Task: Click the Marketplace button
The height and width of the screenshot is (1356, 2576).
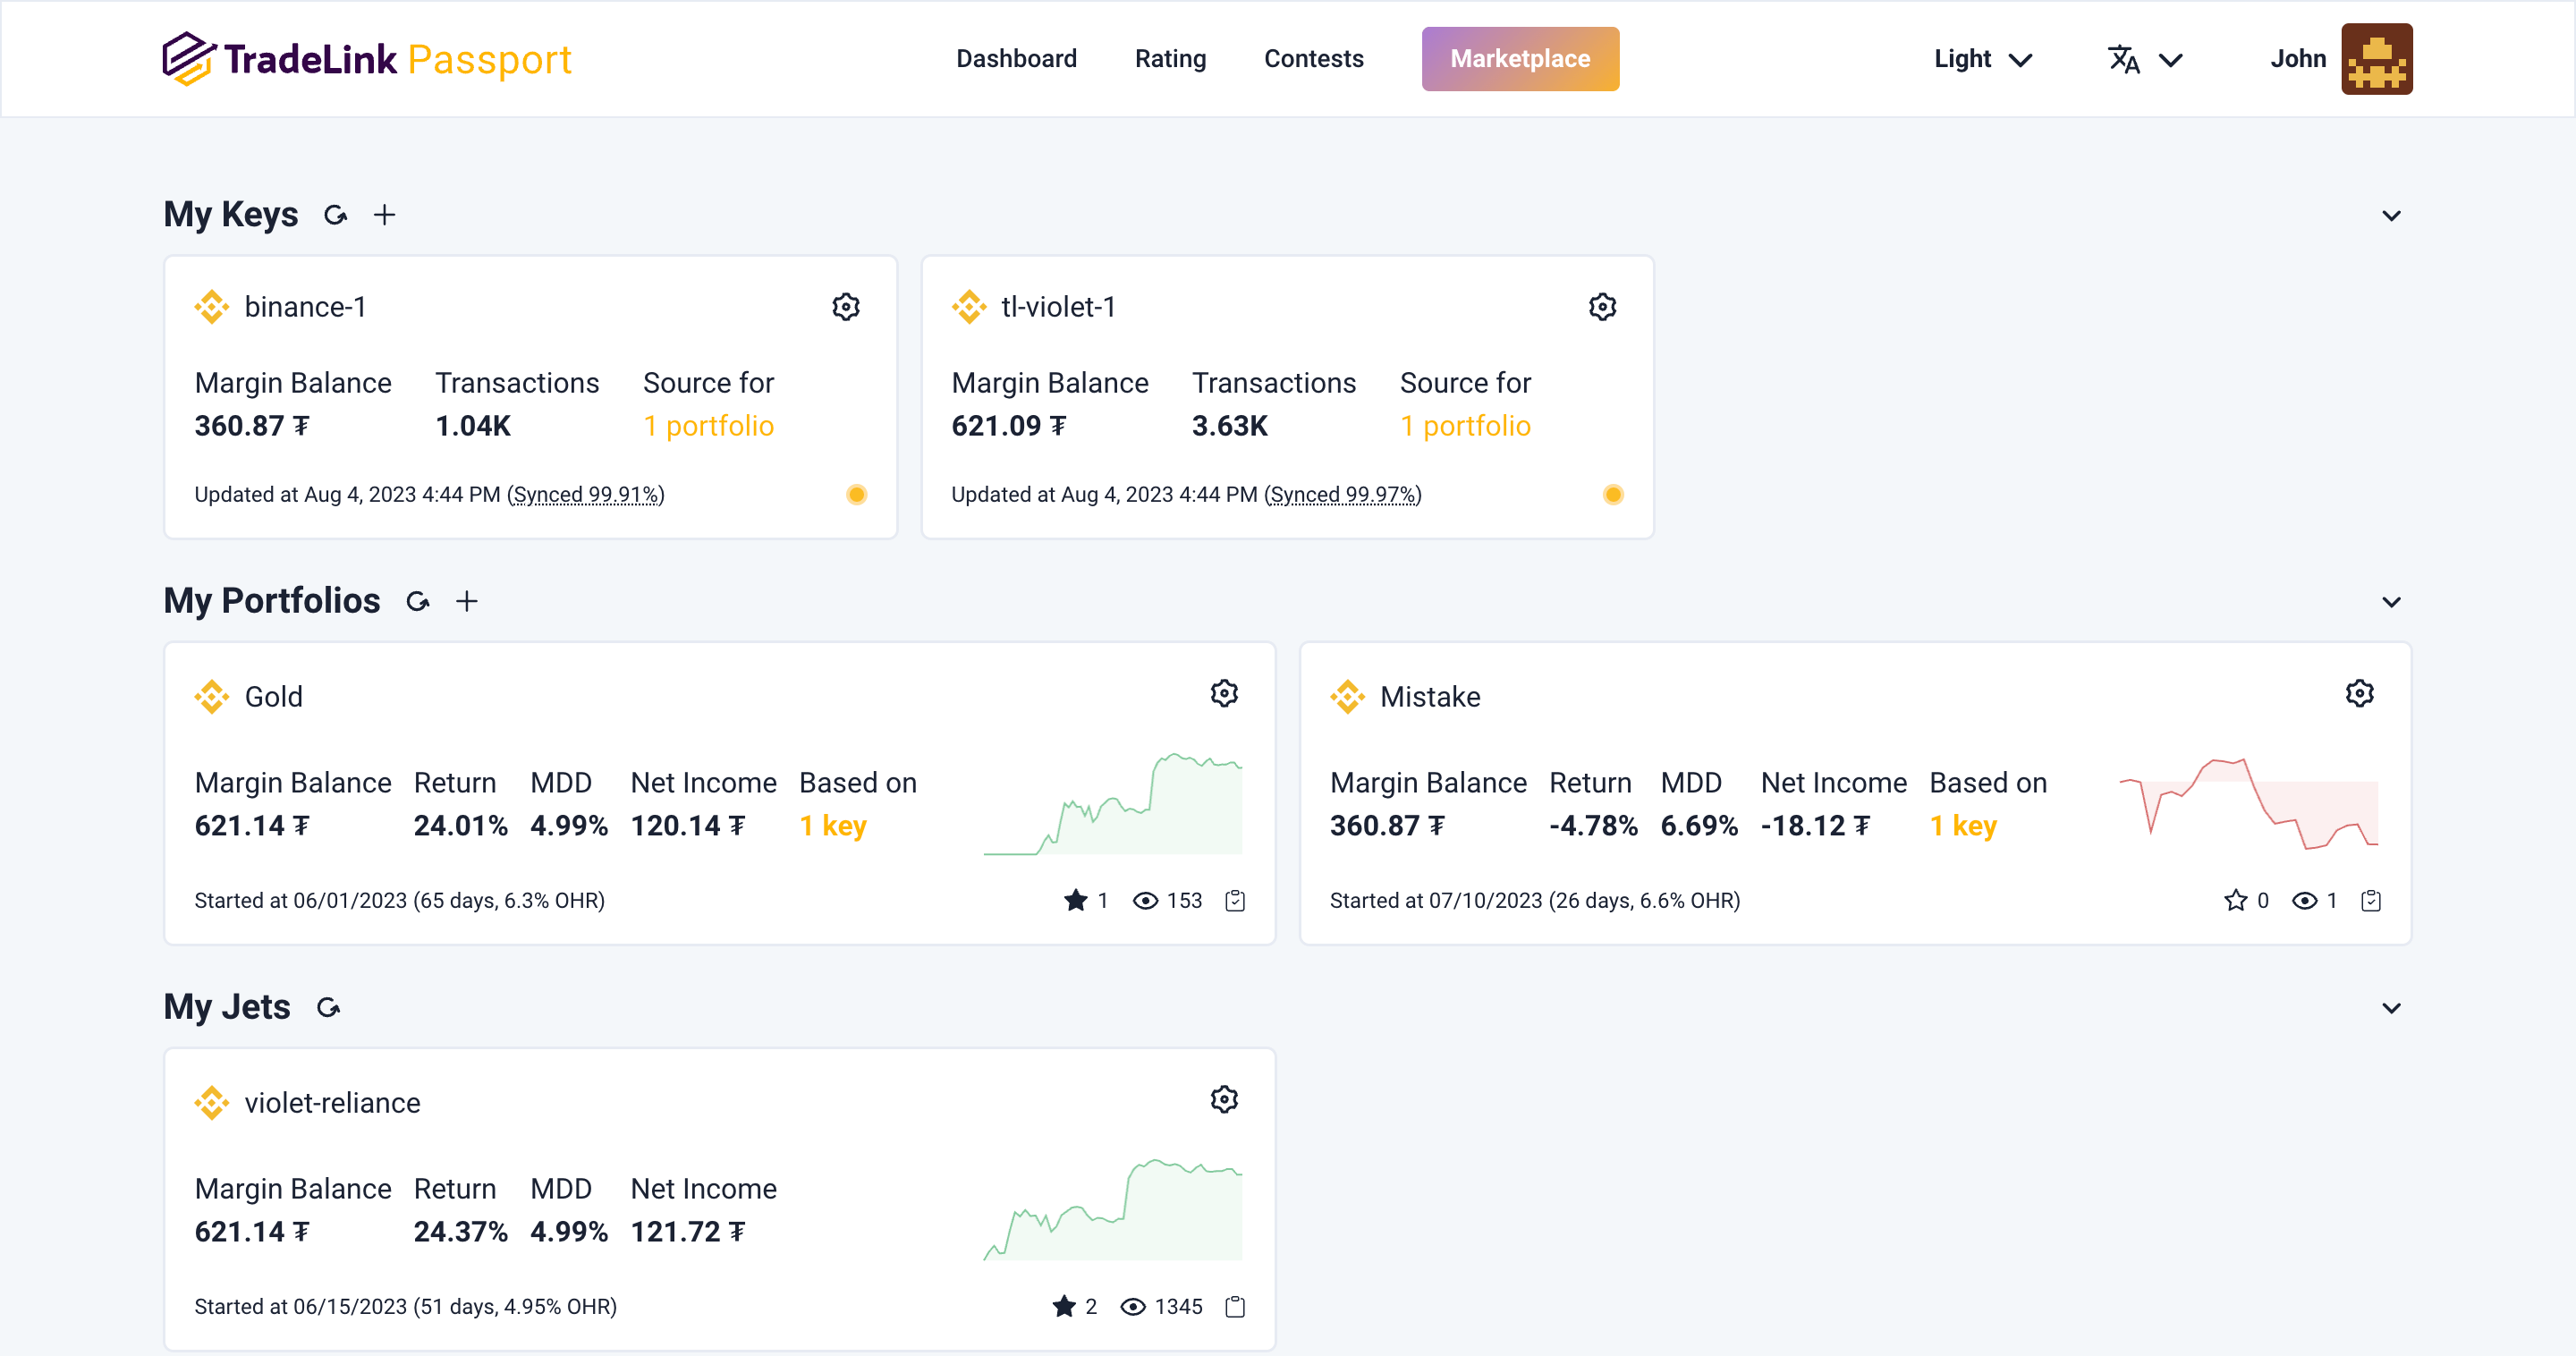Action: pos(1519,59)
